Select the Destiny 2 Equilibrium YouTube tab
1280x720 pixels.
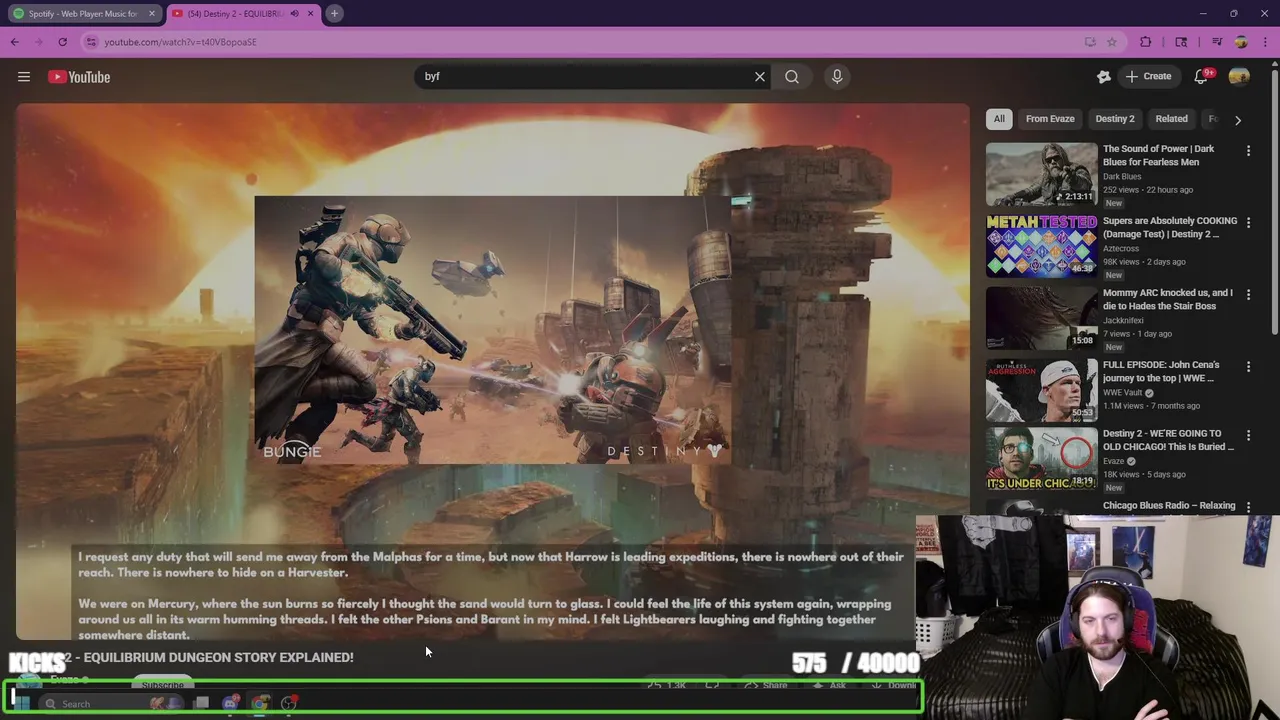click(x=244, y=14)
